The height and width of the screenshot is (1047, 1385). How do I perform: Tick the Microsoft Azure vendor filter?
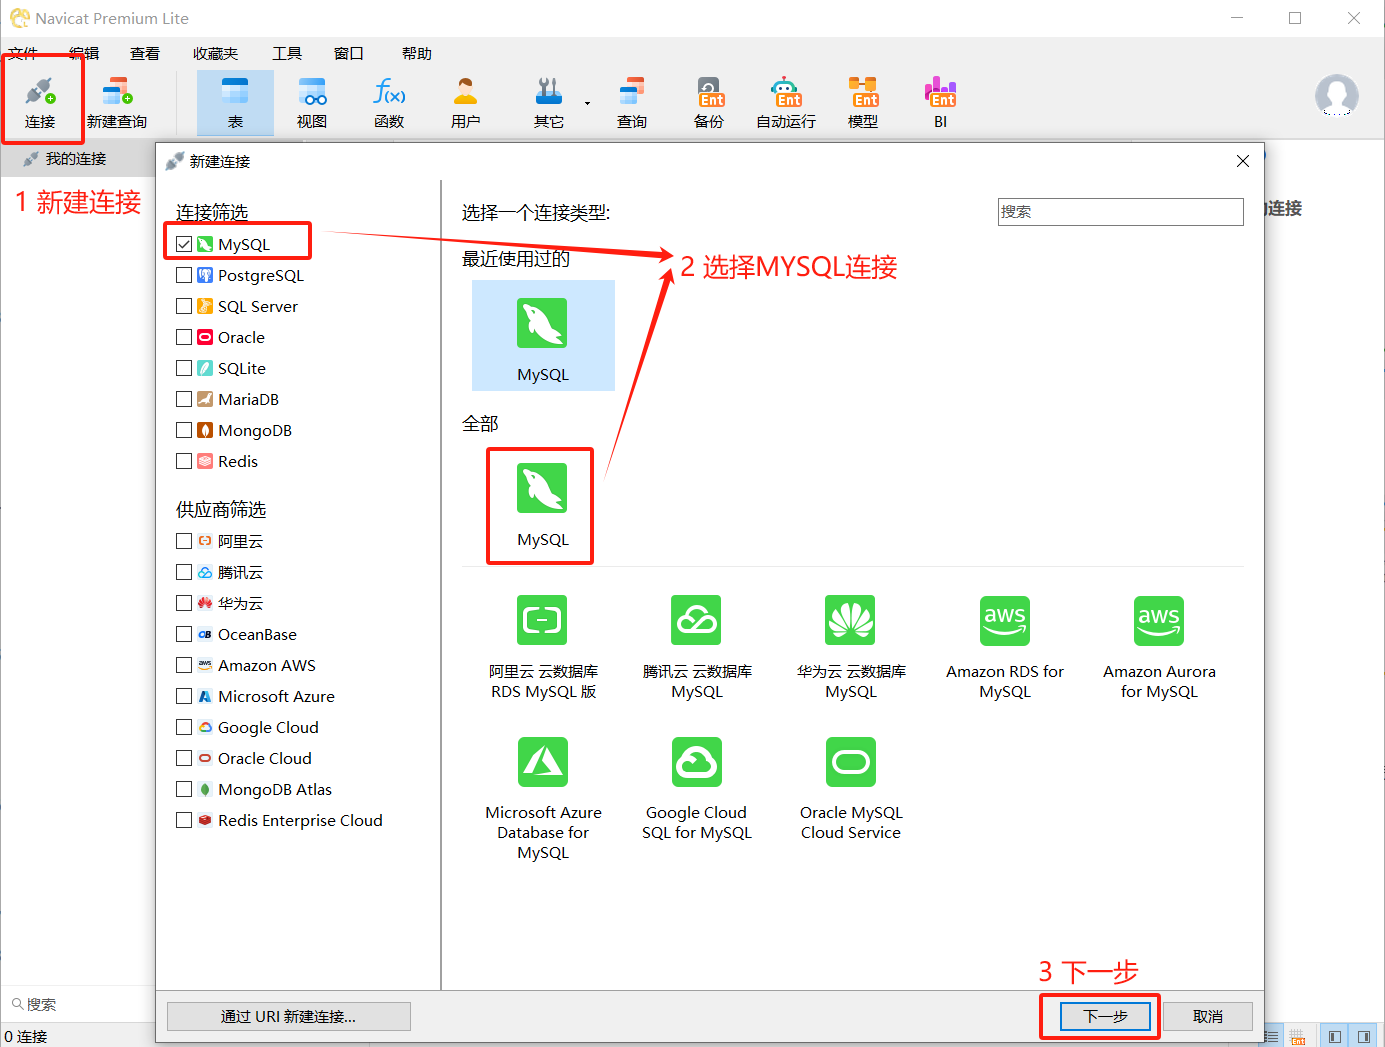(x=184, y=696)
